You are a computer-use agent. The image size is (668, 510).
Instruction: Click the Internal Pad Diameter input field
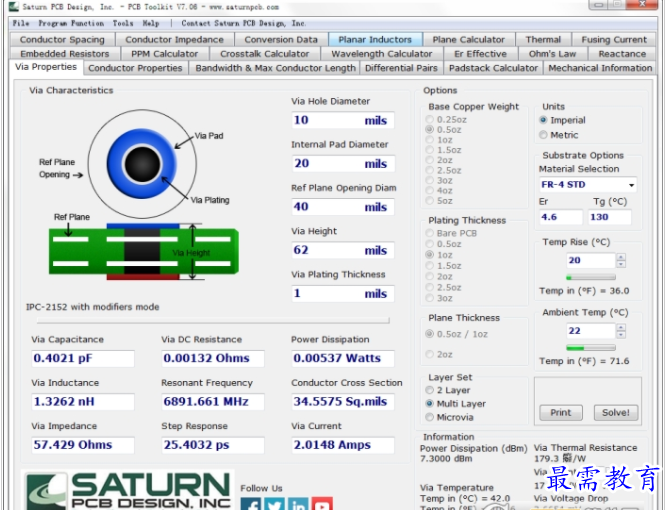click(x=343, y=164)
